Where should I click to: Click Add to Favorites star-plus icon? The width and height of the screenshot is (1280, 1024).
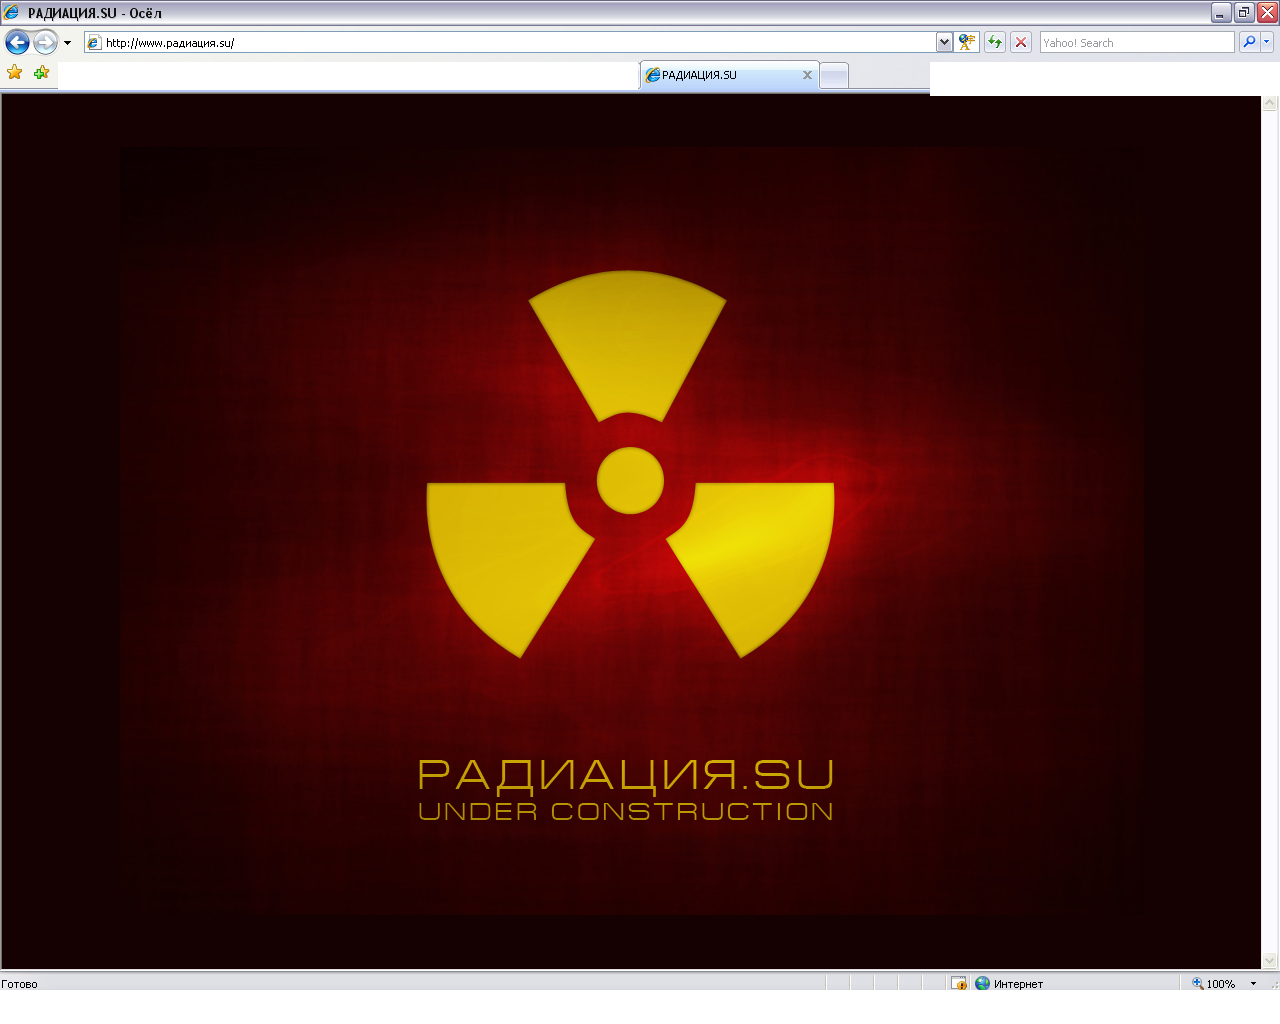[x=40, y=73]
